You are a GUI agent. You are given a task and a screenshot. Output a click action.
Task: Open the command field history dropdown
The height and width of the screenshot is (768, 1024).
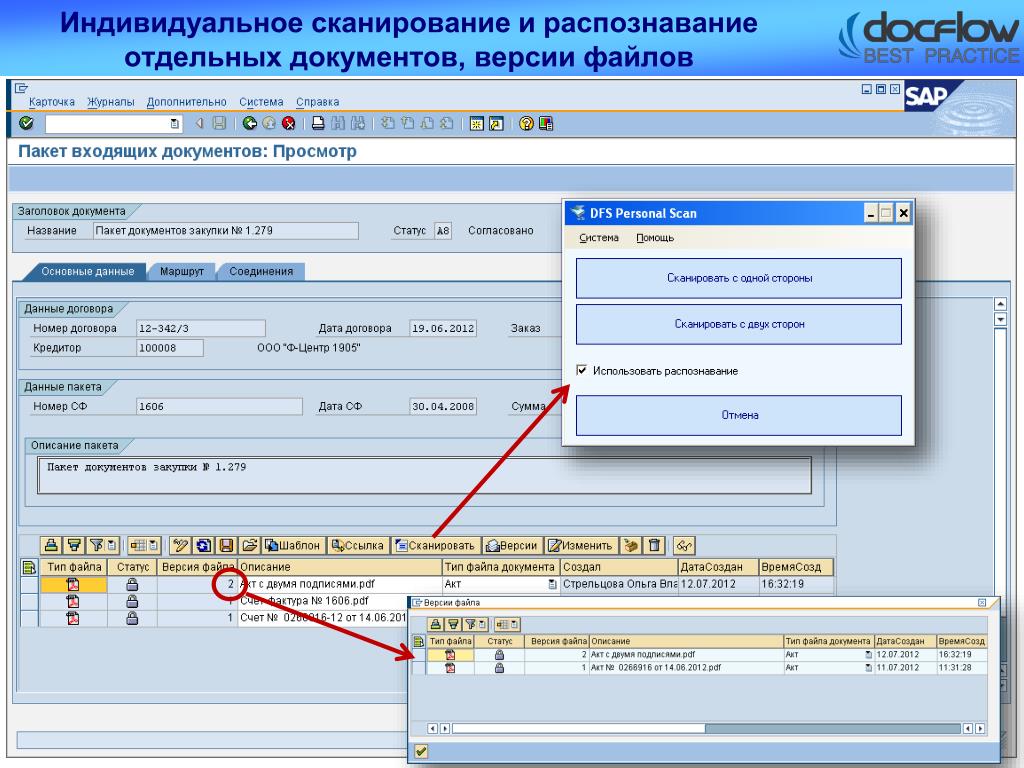[x=174, y=123]
